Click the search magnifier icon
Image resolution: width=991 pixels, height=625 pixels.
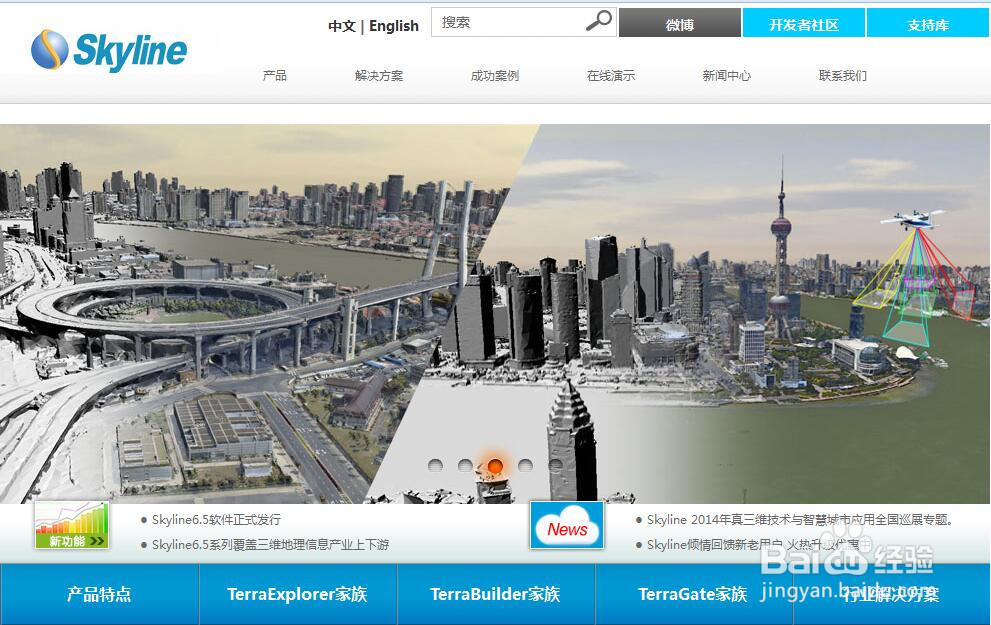tap(599, 21)
